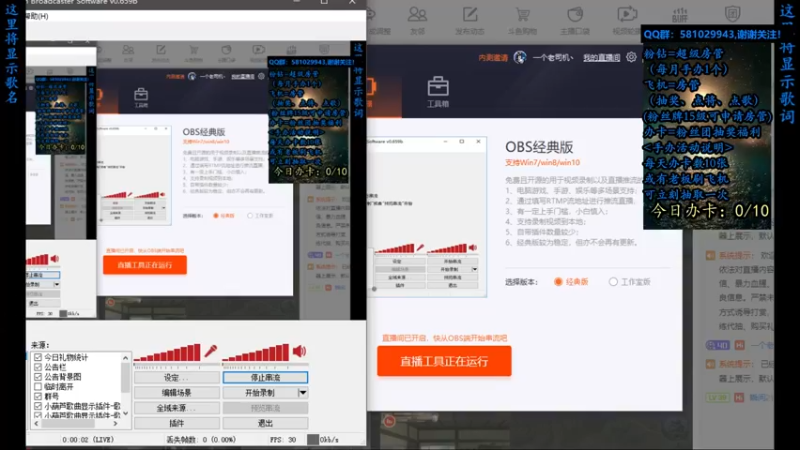Select the 经典版 radio in smaller nested preview
This screenshot has height=450, width=800.
pos(216,215)
